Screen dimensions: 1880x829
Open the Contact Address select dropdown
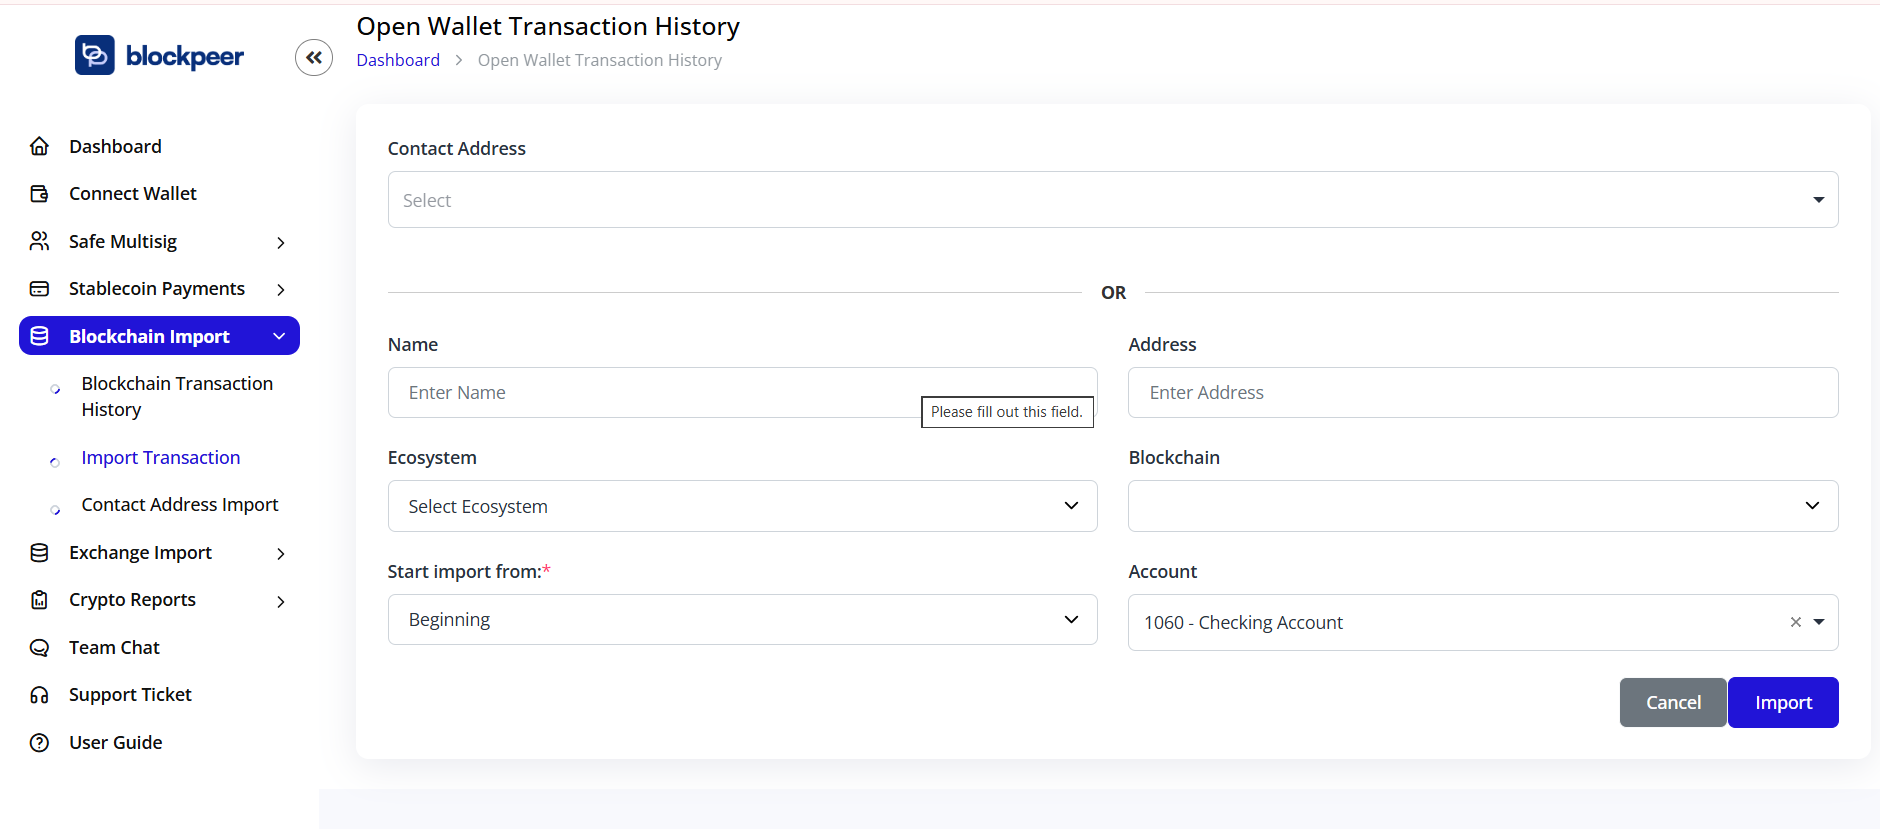click(1112, 200)
